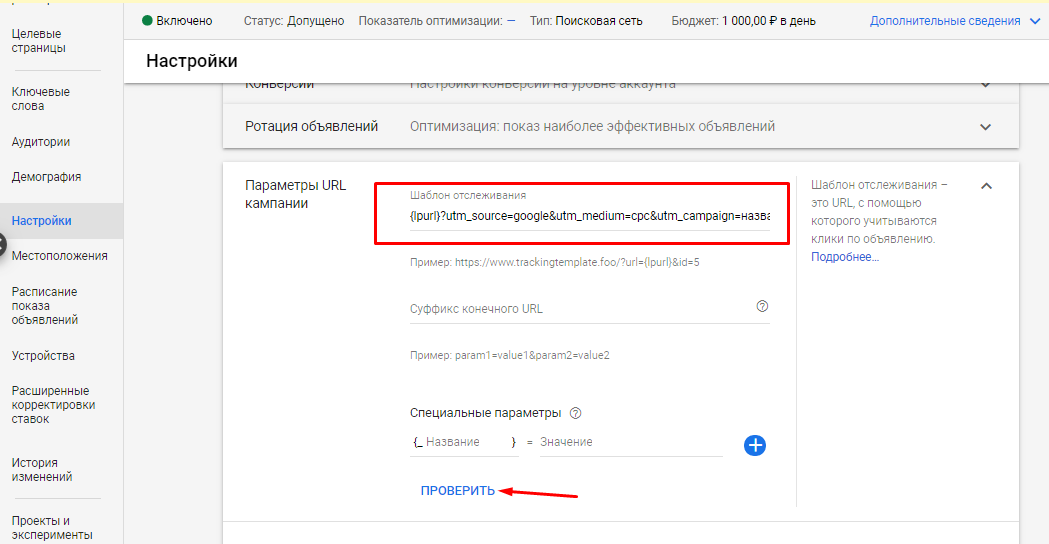
Task: Click help icon beside Специальные параметры
Action: click(575, 413)
